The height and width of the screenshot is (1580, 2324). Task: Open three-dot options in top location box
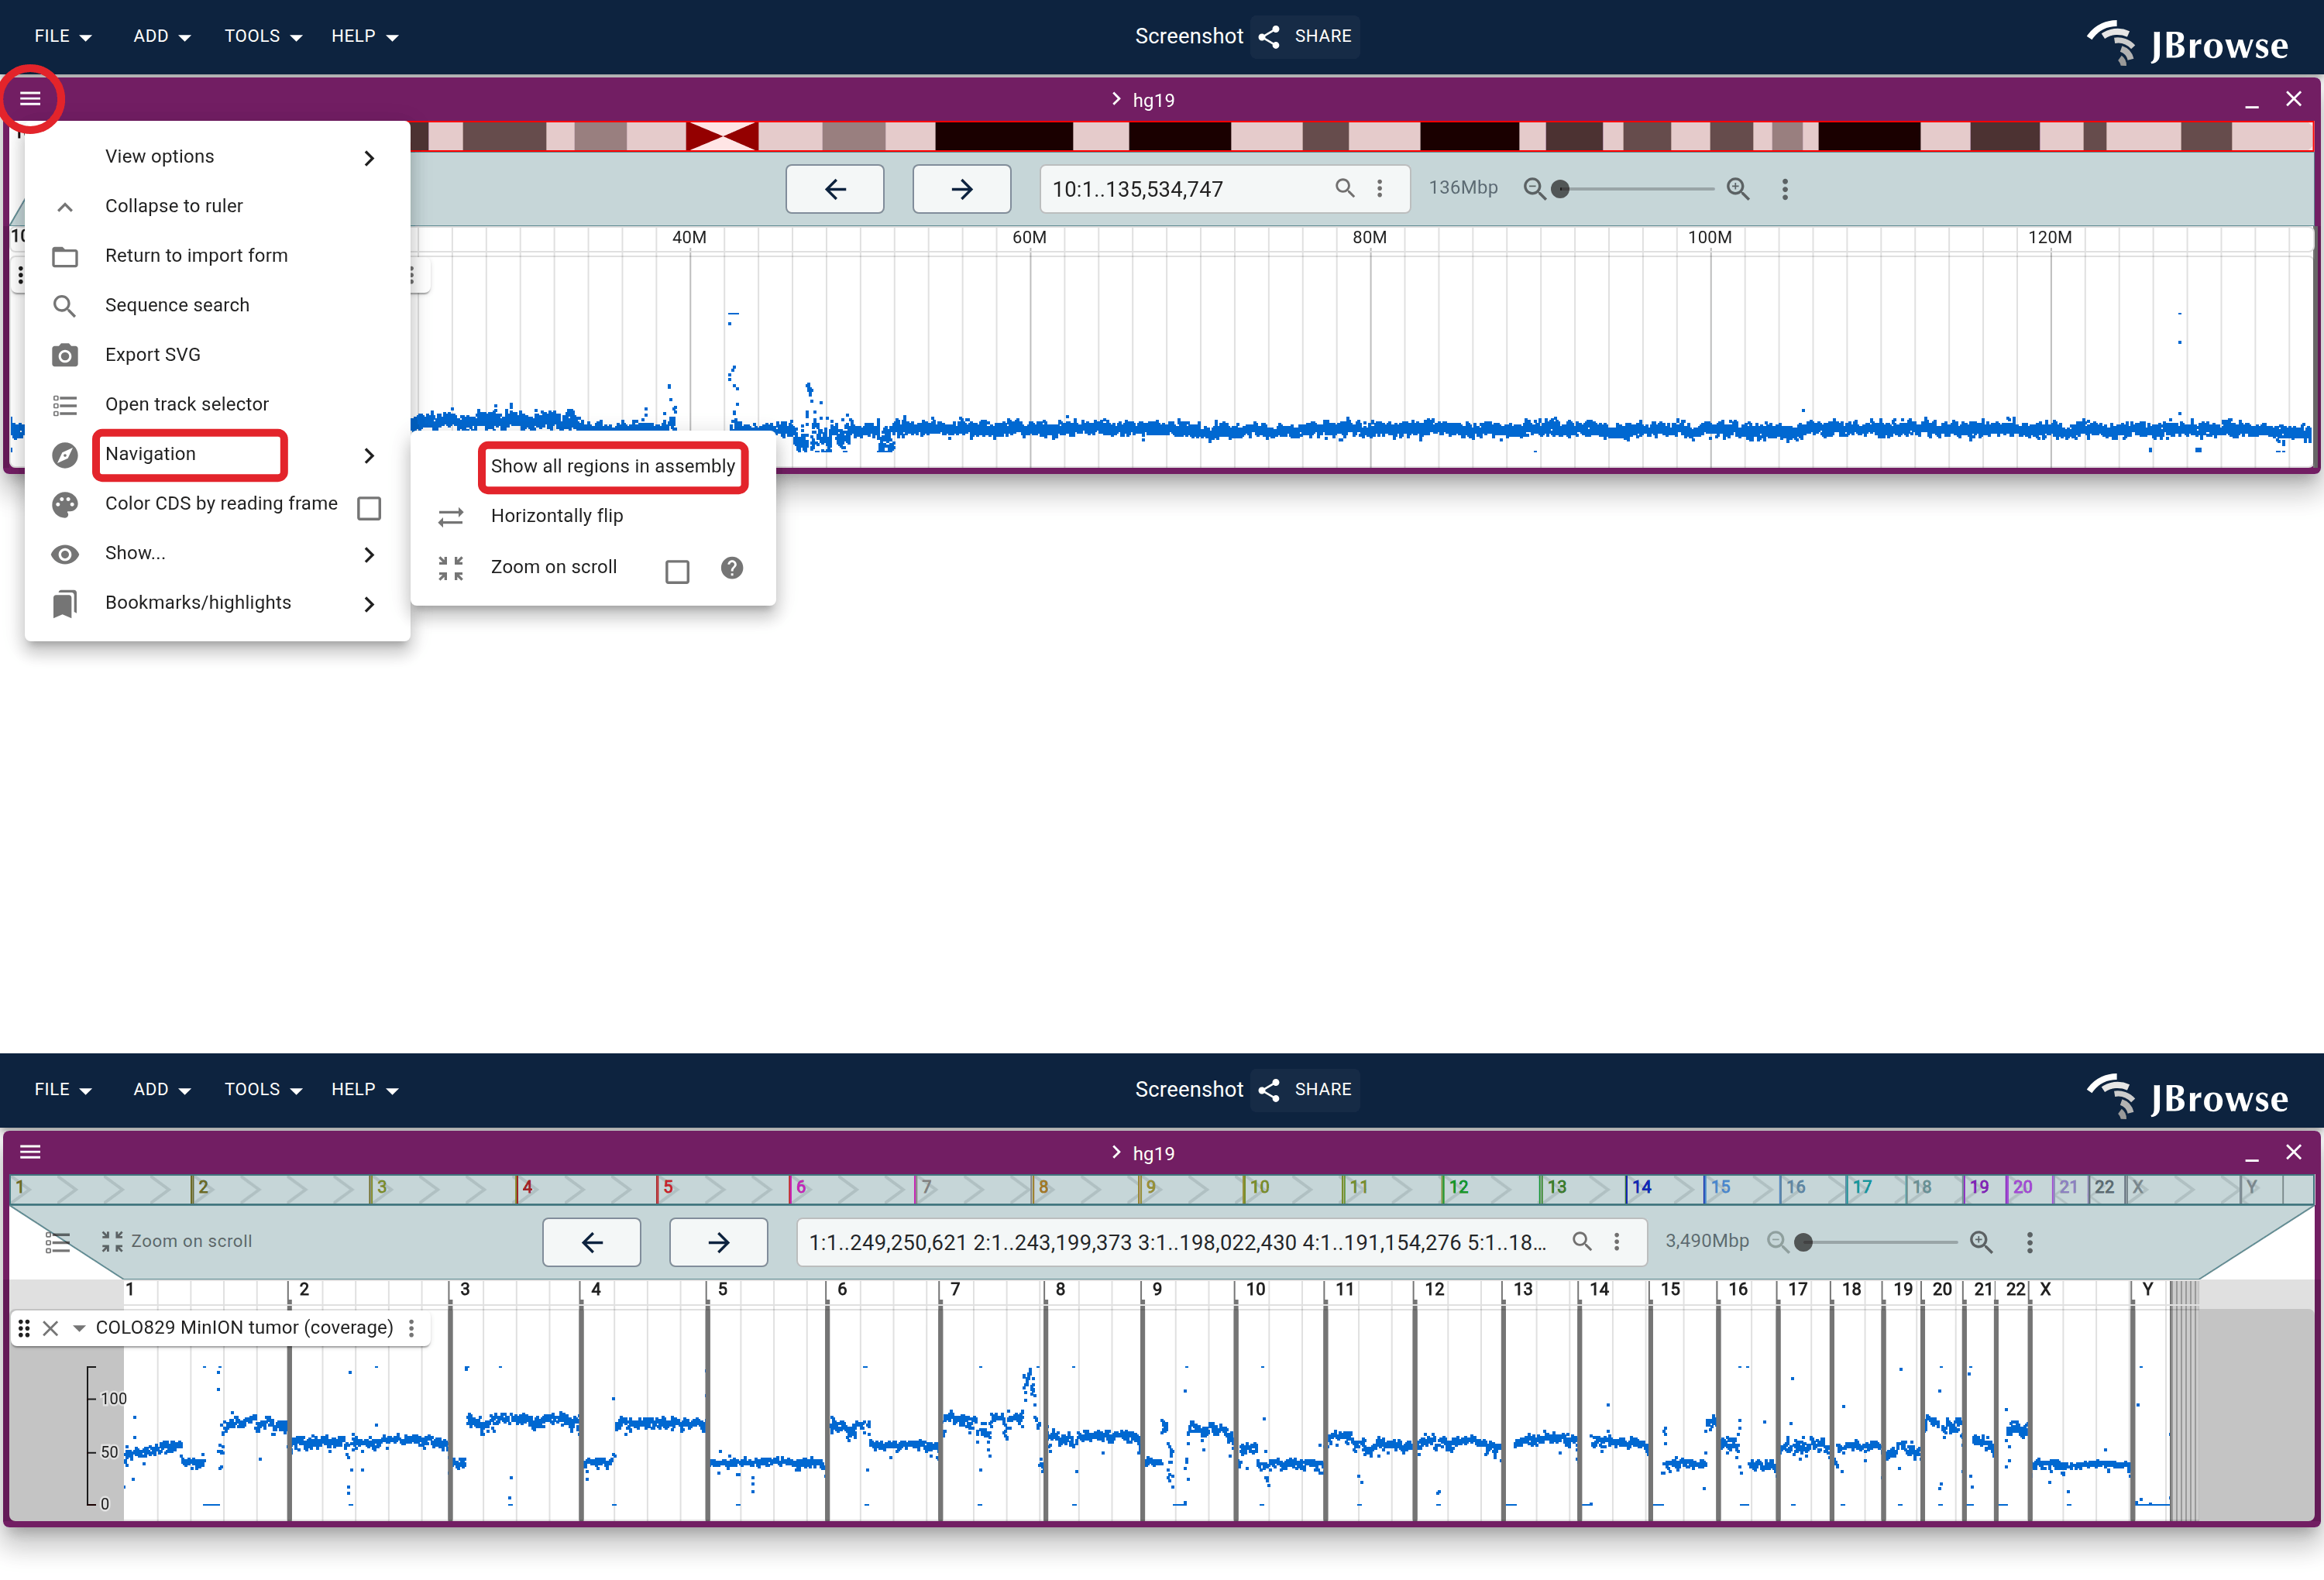(1380, 188)
